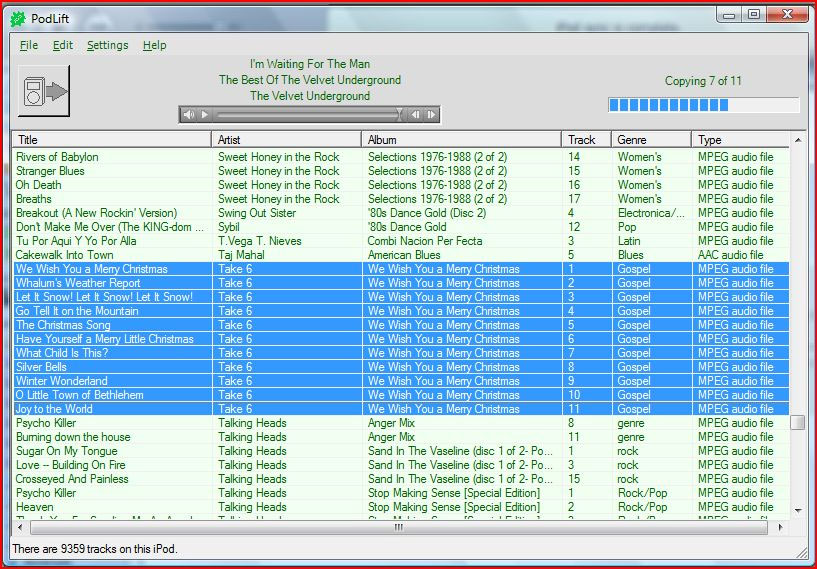Mute audio with the speaker icon
Screen dimensions: 817x569
pos(189,115)
